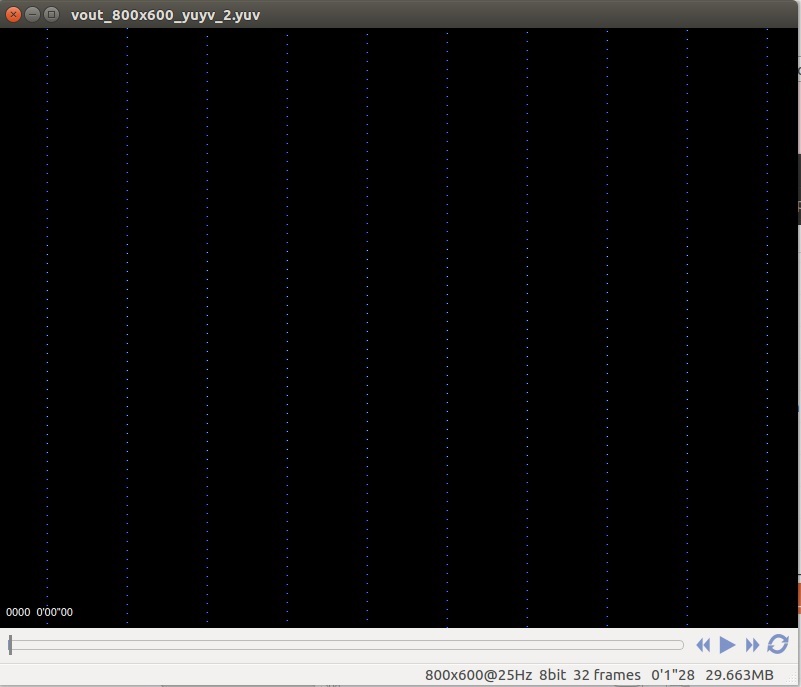Click the window title vout_800x600_yuyv_2.yuv

coord(166,15)
